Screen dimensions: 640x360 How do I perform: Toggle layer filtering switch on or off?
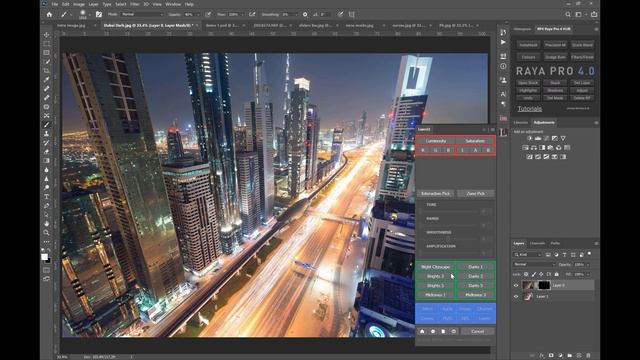coord(589,254)
